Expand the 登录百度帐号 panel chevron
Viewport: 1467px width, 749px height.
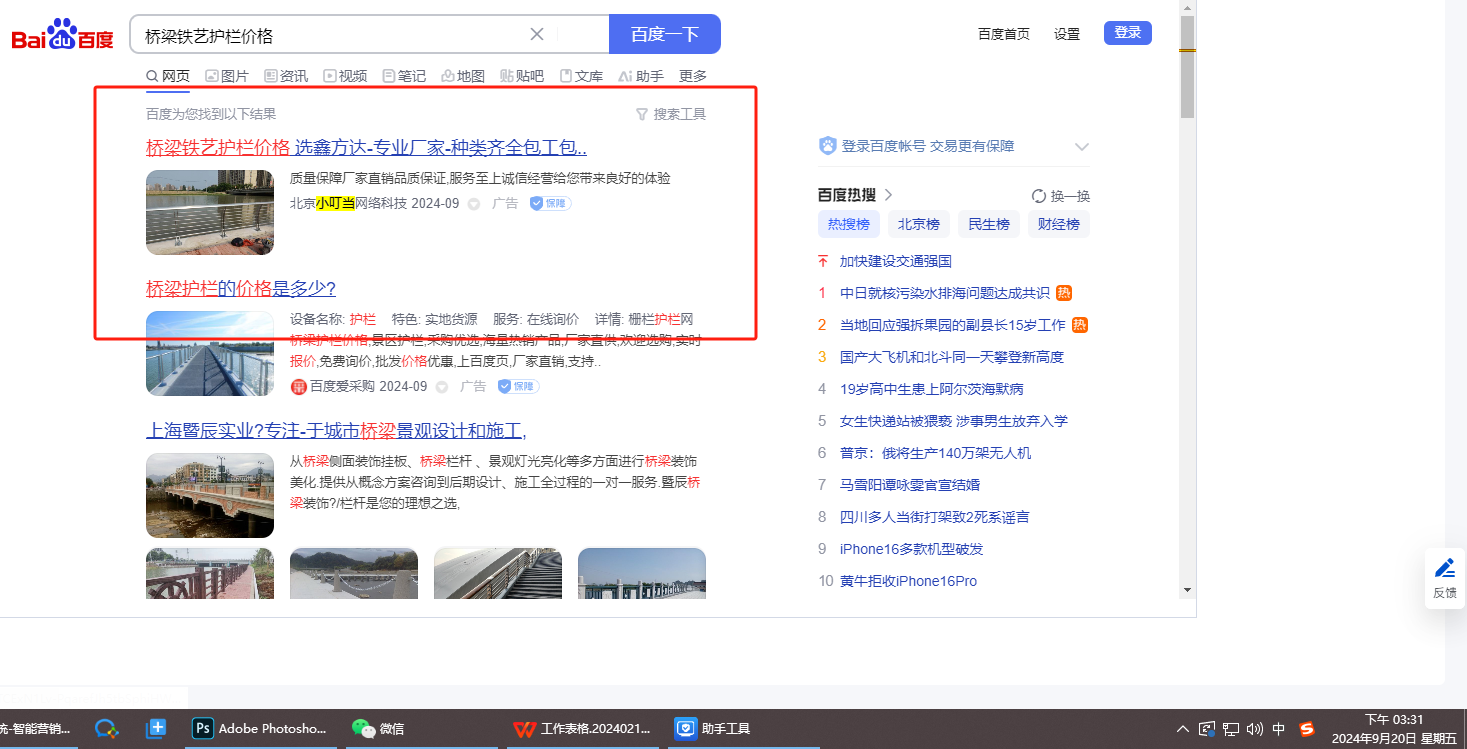pos(1081,147)
